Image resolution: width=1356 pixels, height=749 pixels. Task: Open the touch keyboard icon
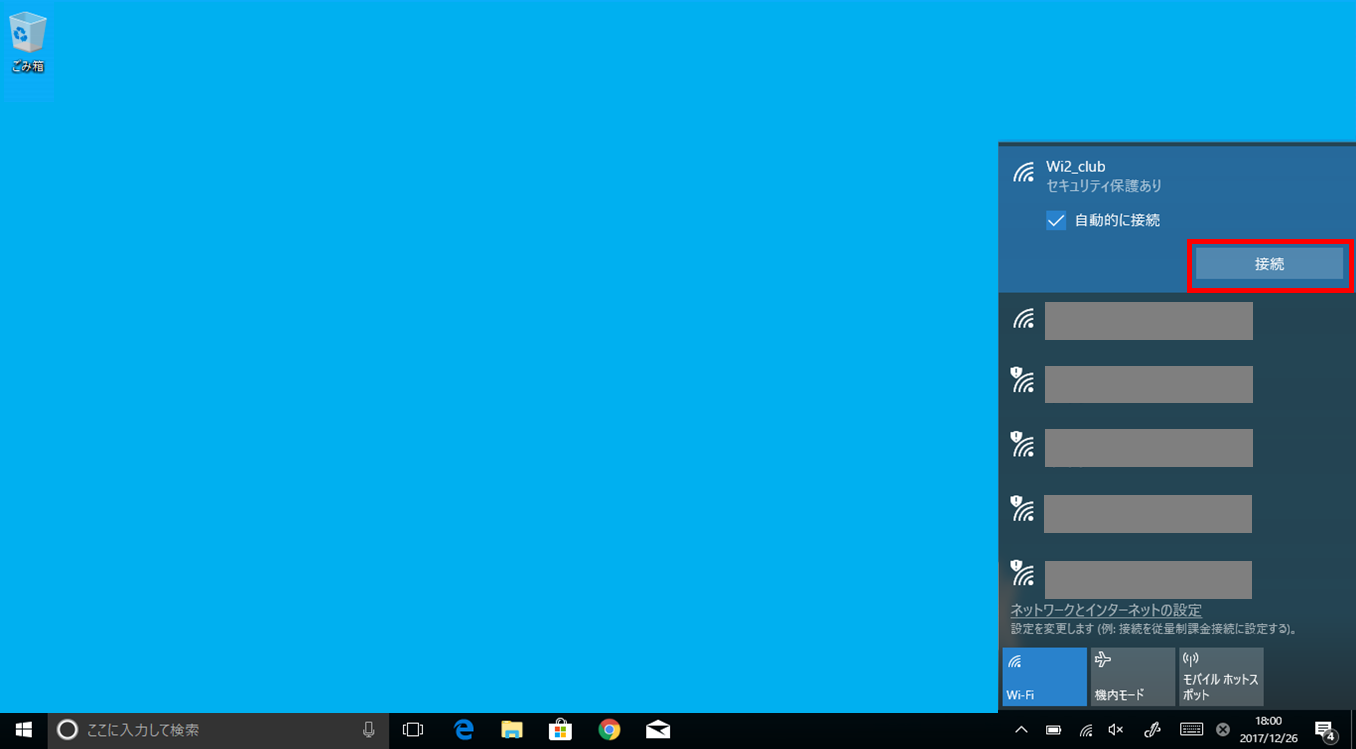point(1191,730)
